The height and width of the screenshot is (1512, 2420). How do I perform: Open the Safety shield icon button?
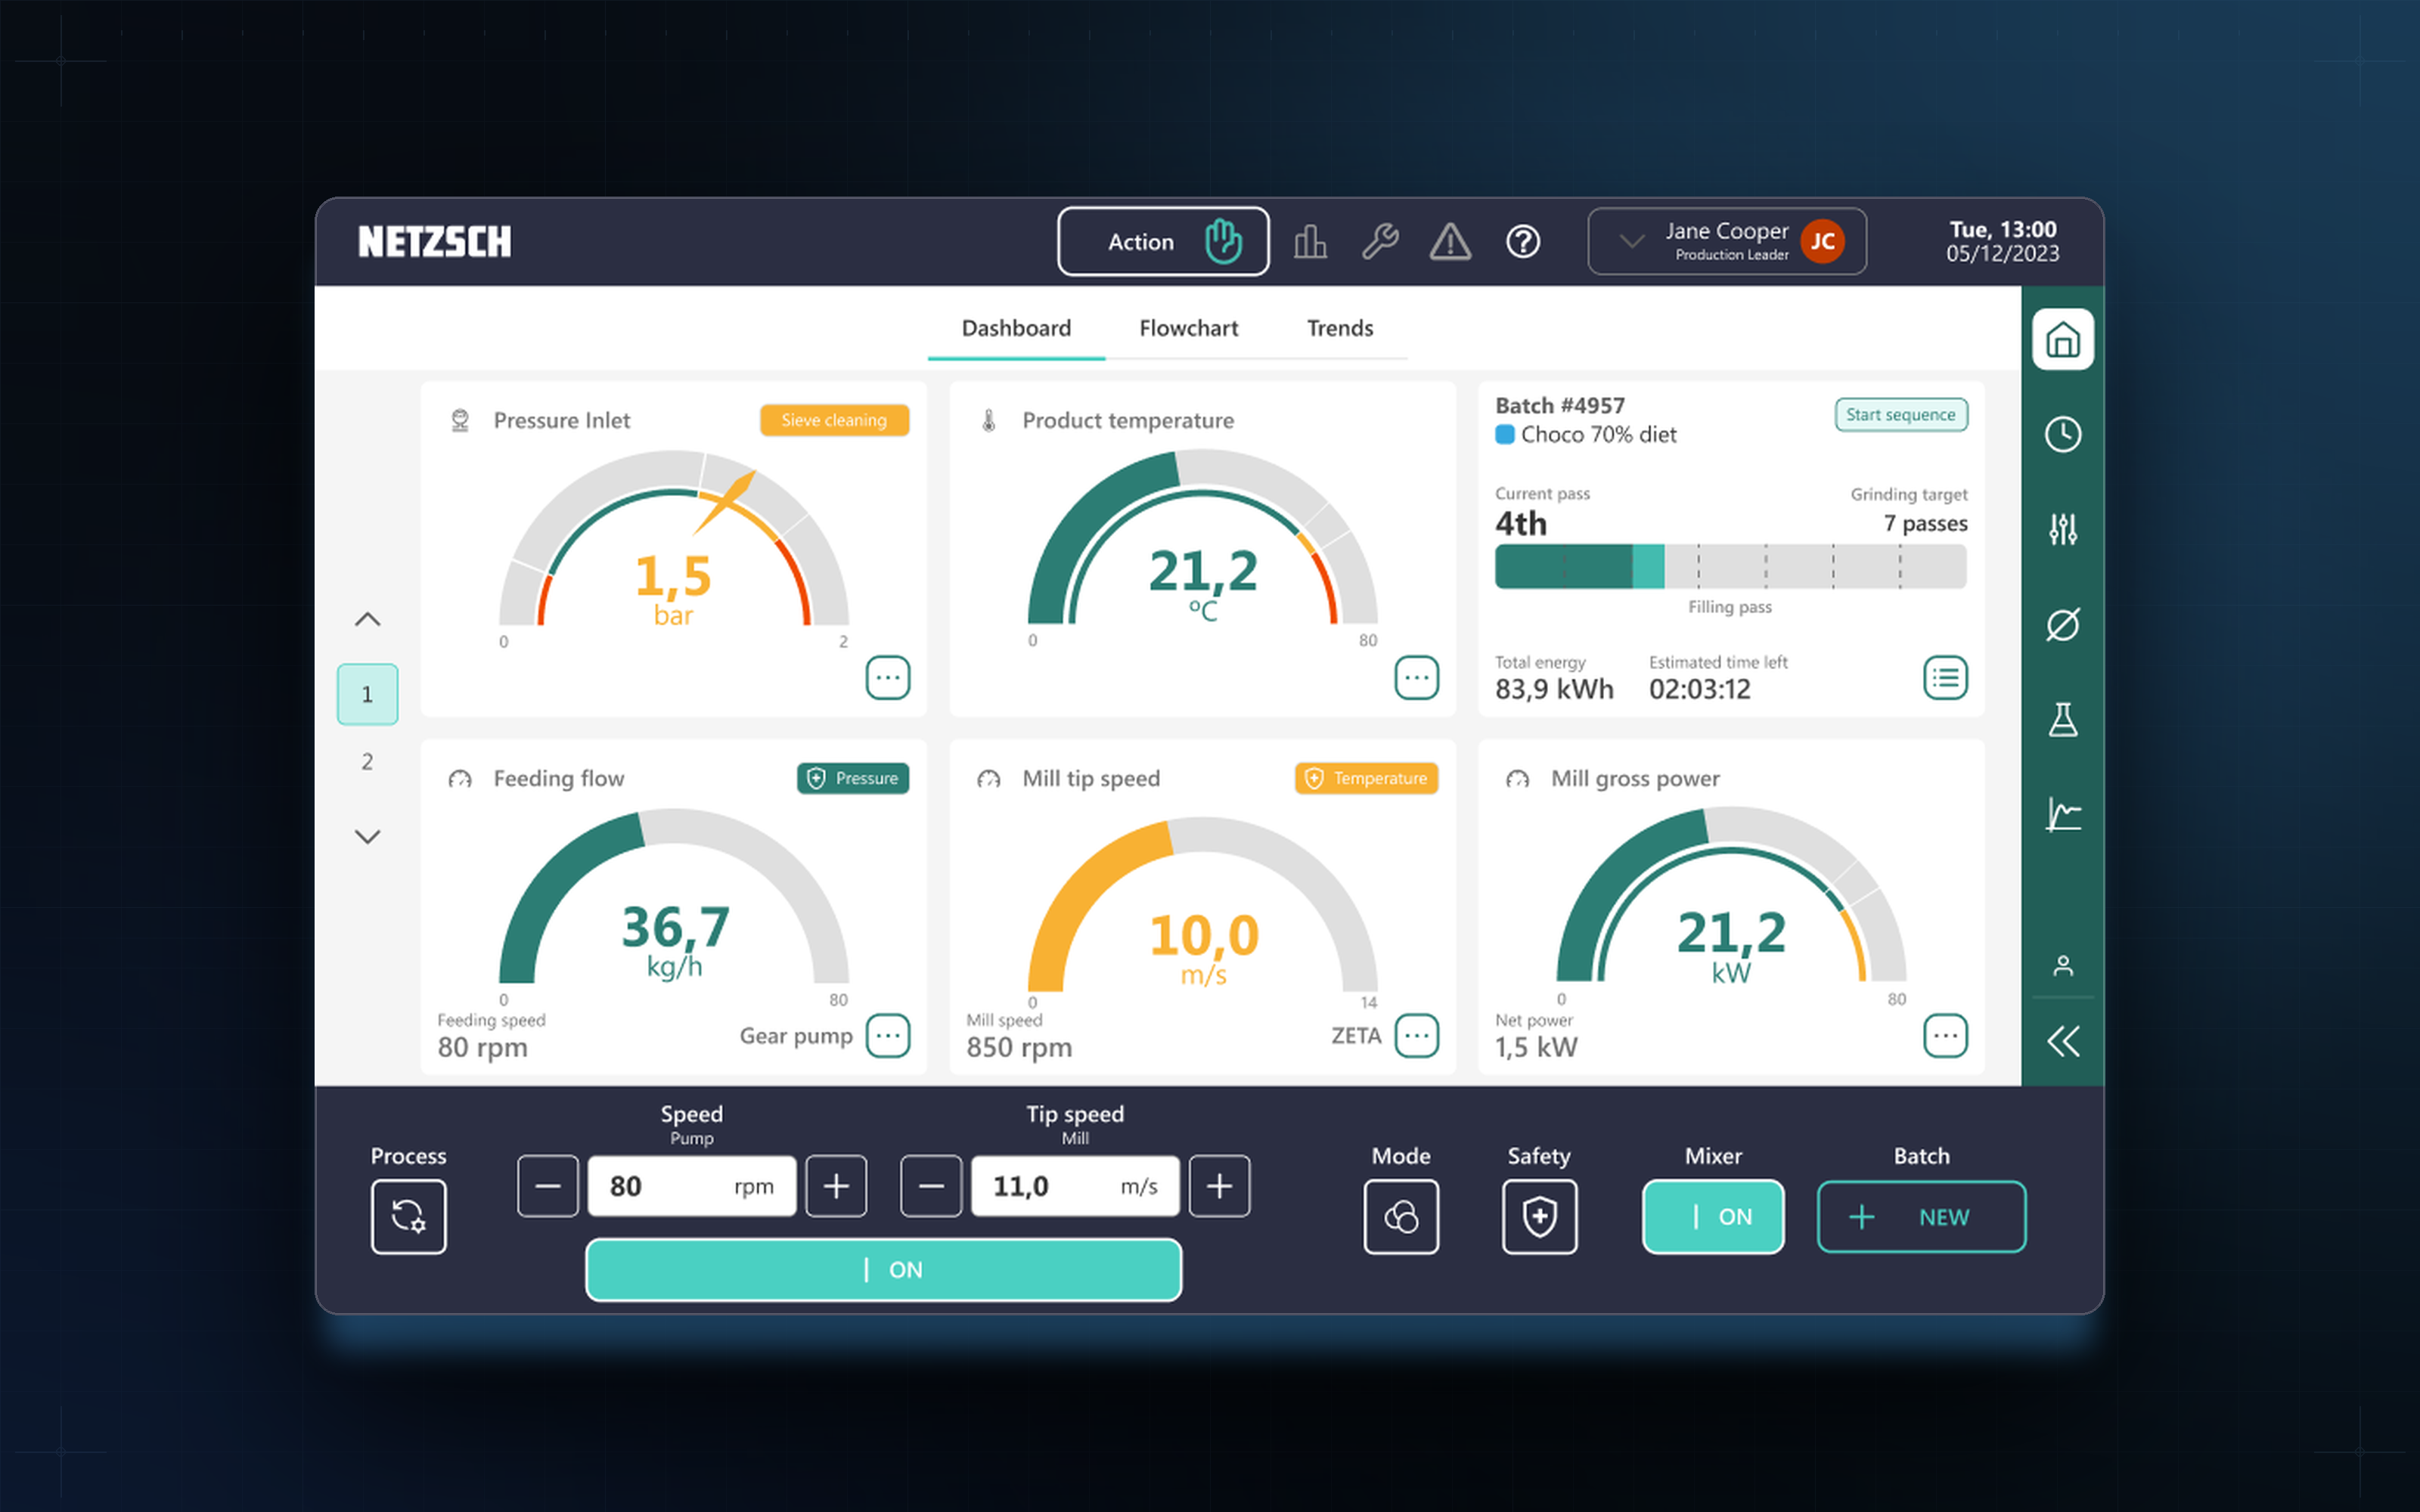click(x=1539, y=1216)
